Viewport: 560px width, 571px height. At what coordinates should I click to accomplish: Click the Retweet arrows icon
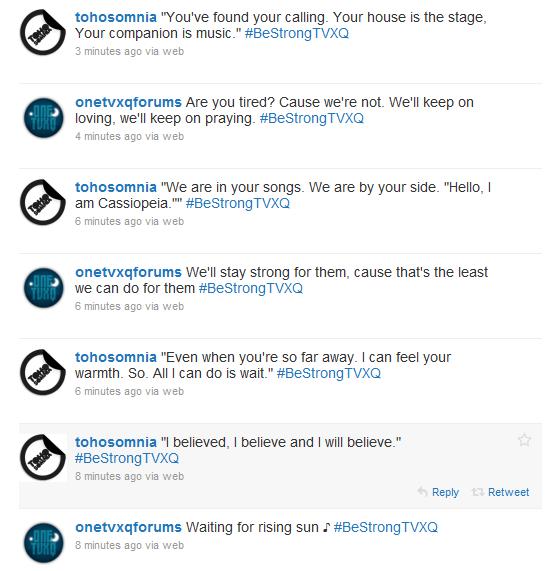(477, 492)
